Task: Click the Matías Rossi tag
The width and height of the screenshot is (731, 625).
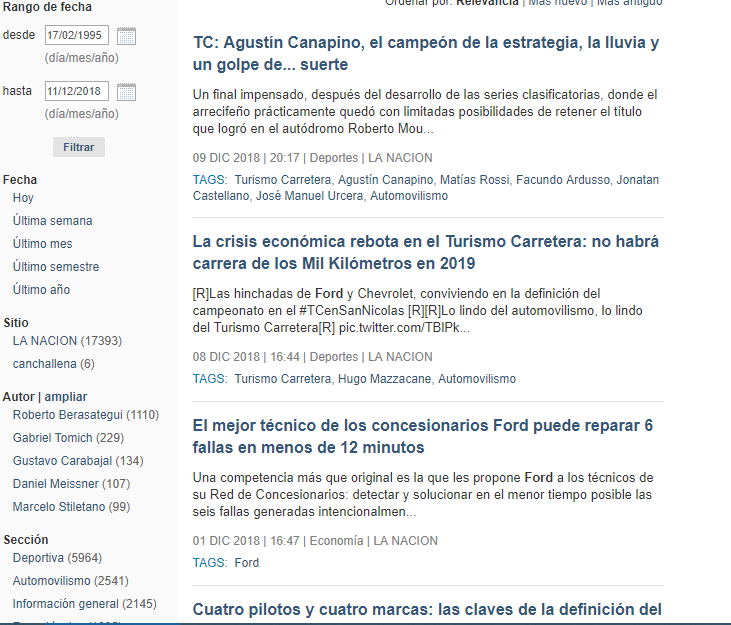Action: (x=474, y=180)
